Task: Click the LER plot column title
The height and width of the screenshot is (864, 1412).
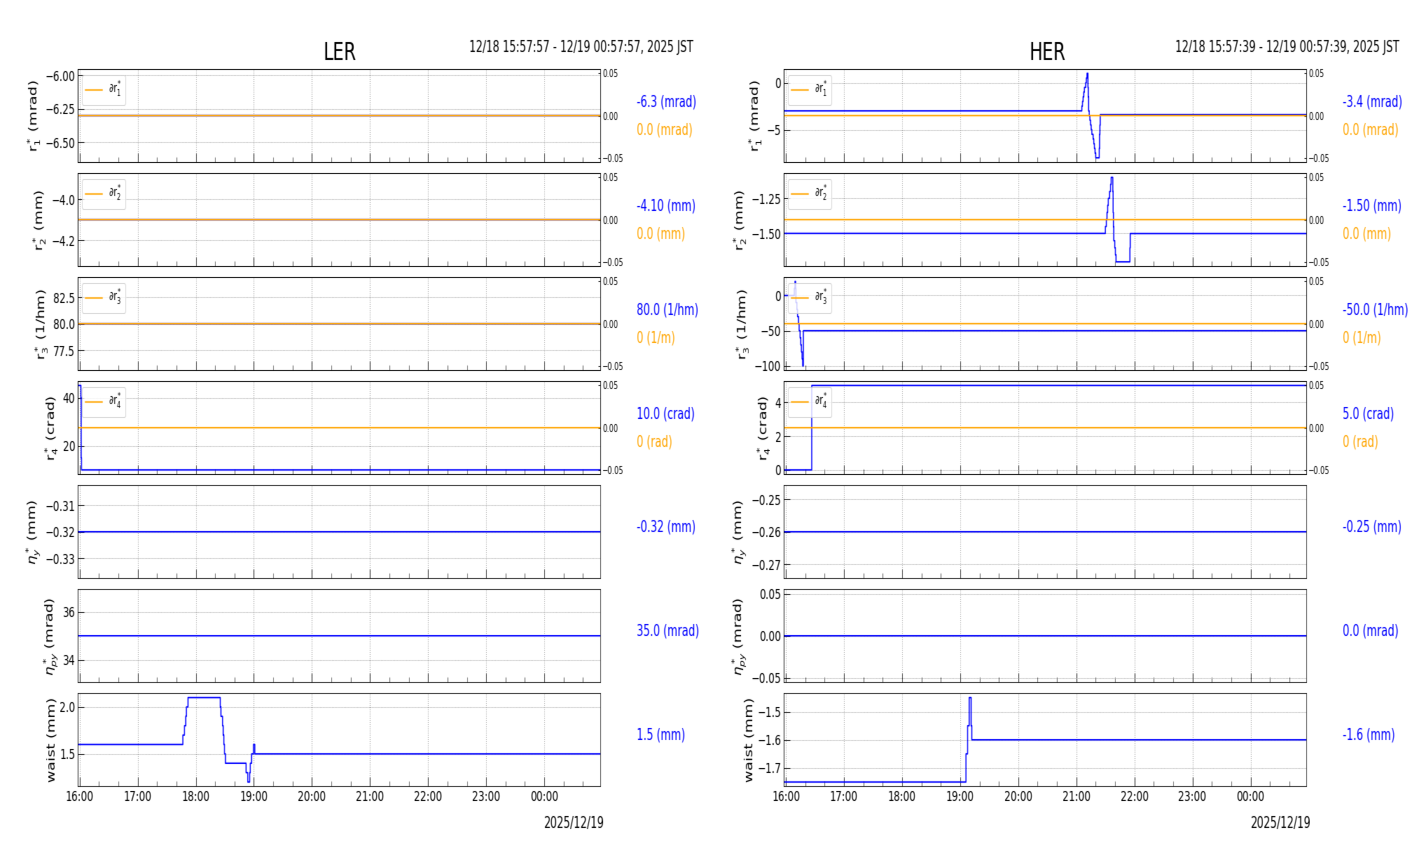Action: (x=339, y=52)
